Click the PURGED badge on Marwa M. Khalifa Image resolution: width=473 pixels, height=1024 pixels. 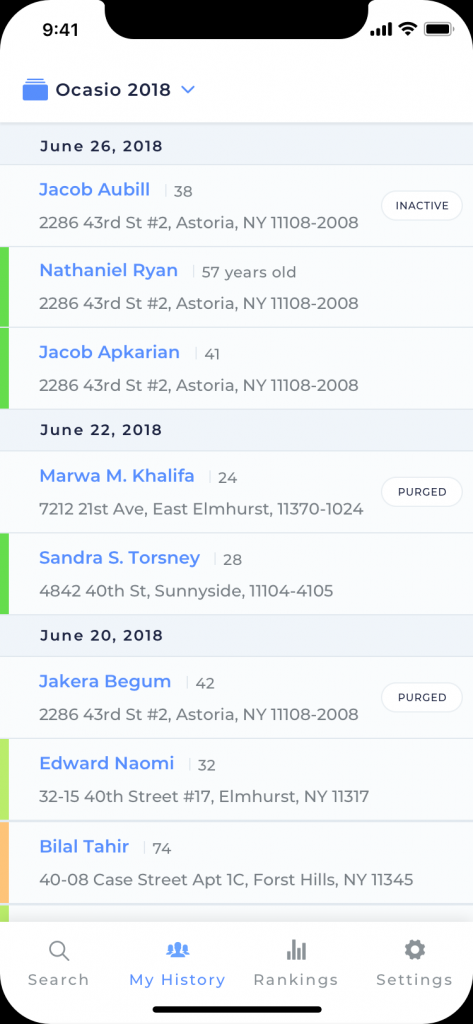(421, 492)
